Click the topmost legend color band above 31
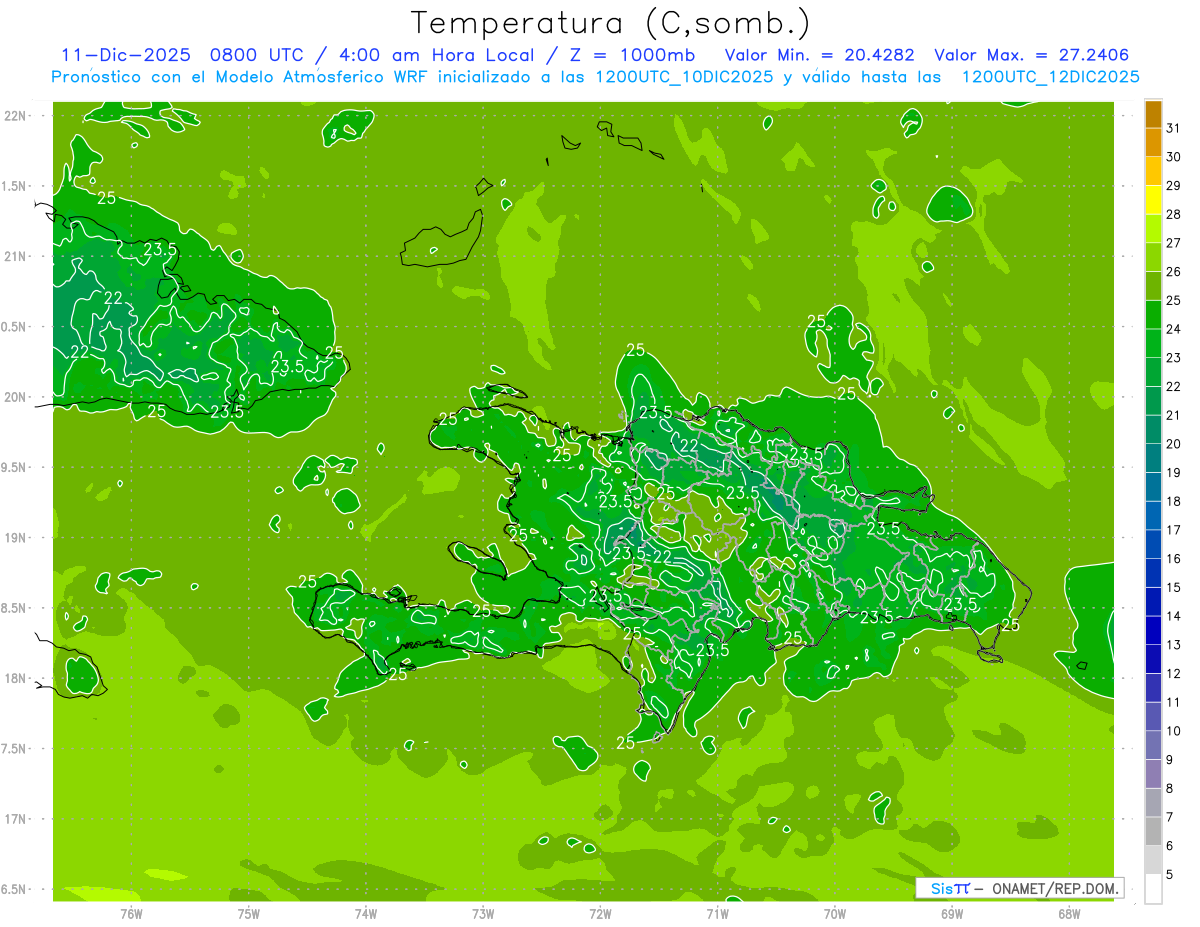The width and height of the screenshot is (1200, 927). (x=1153, y=114)
